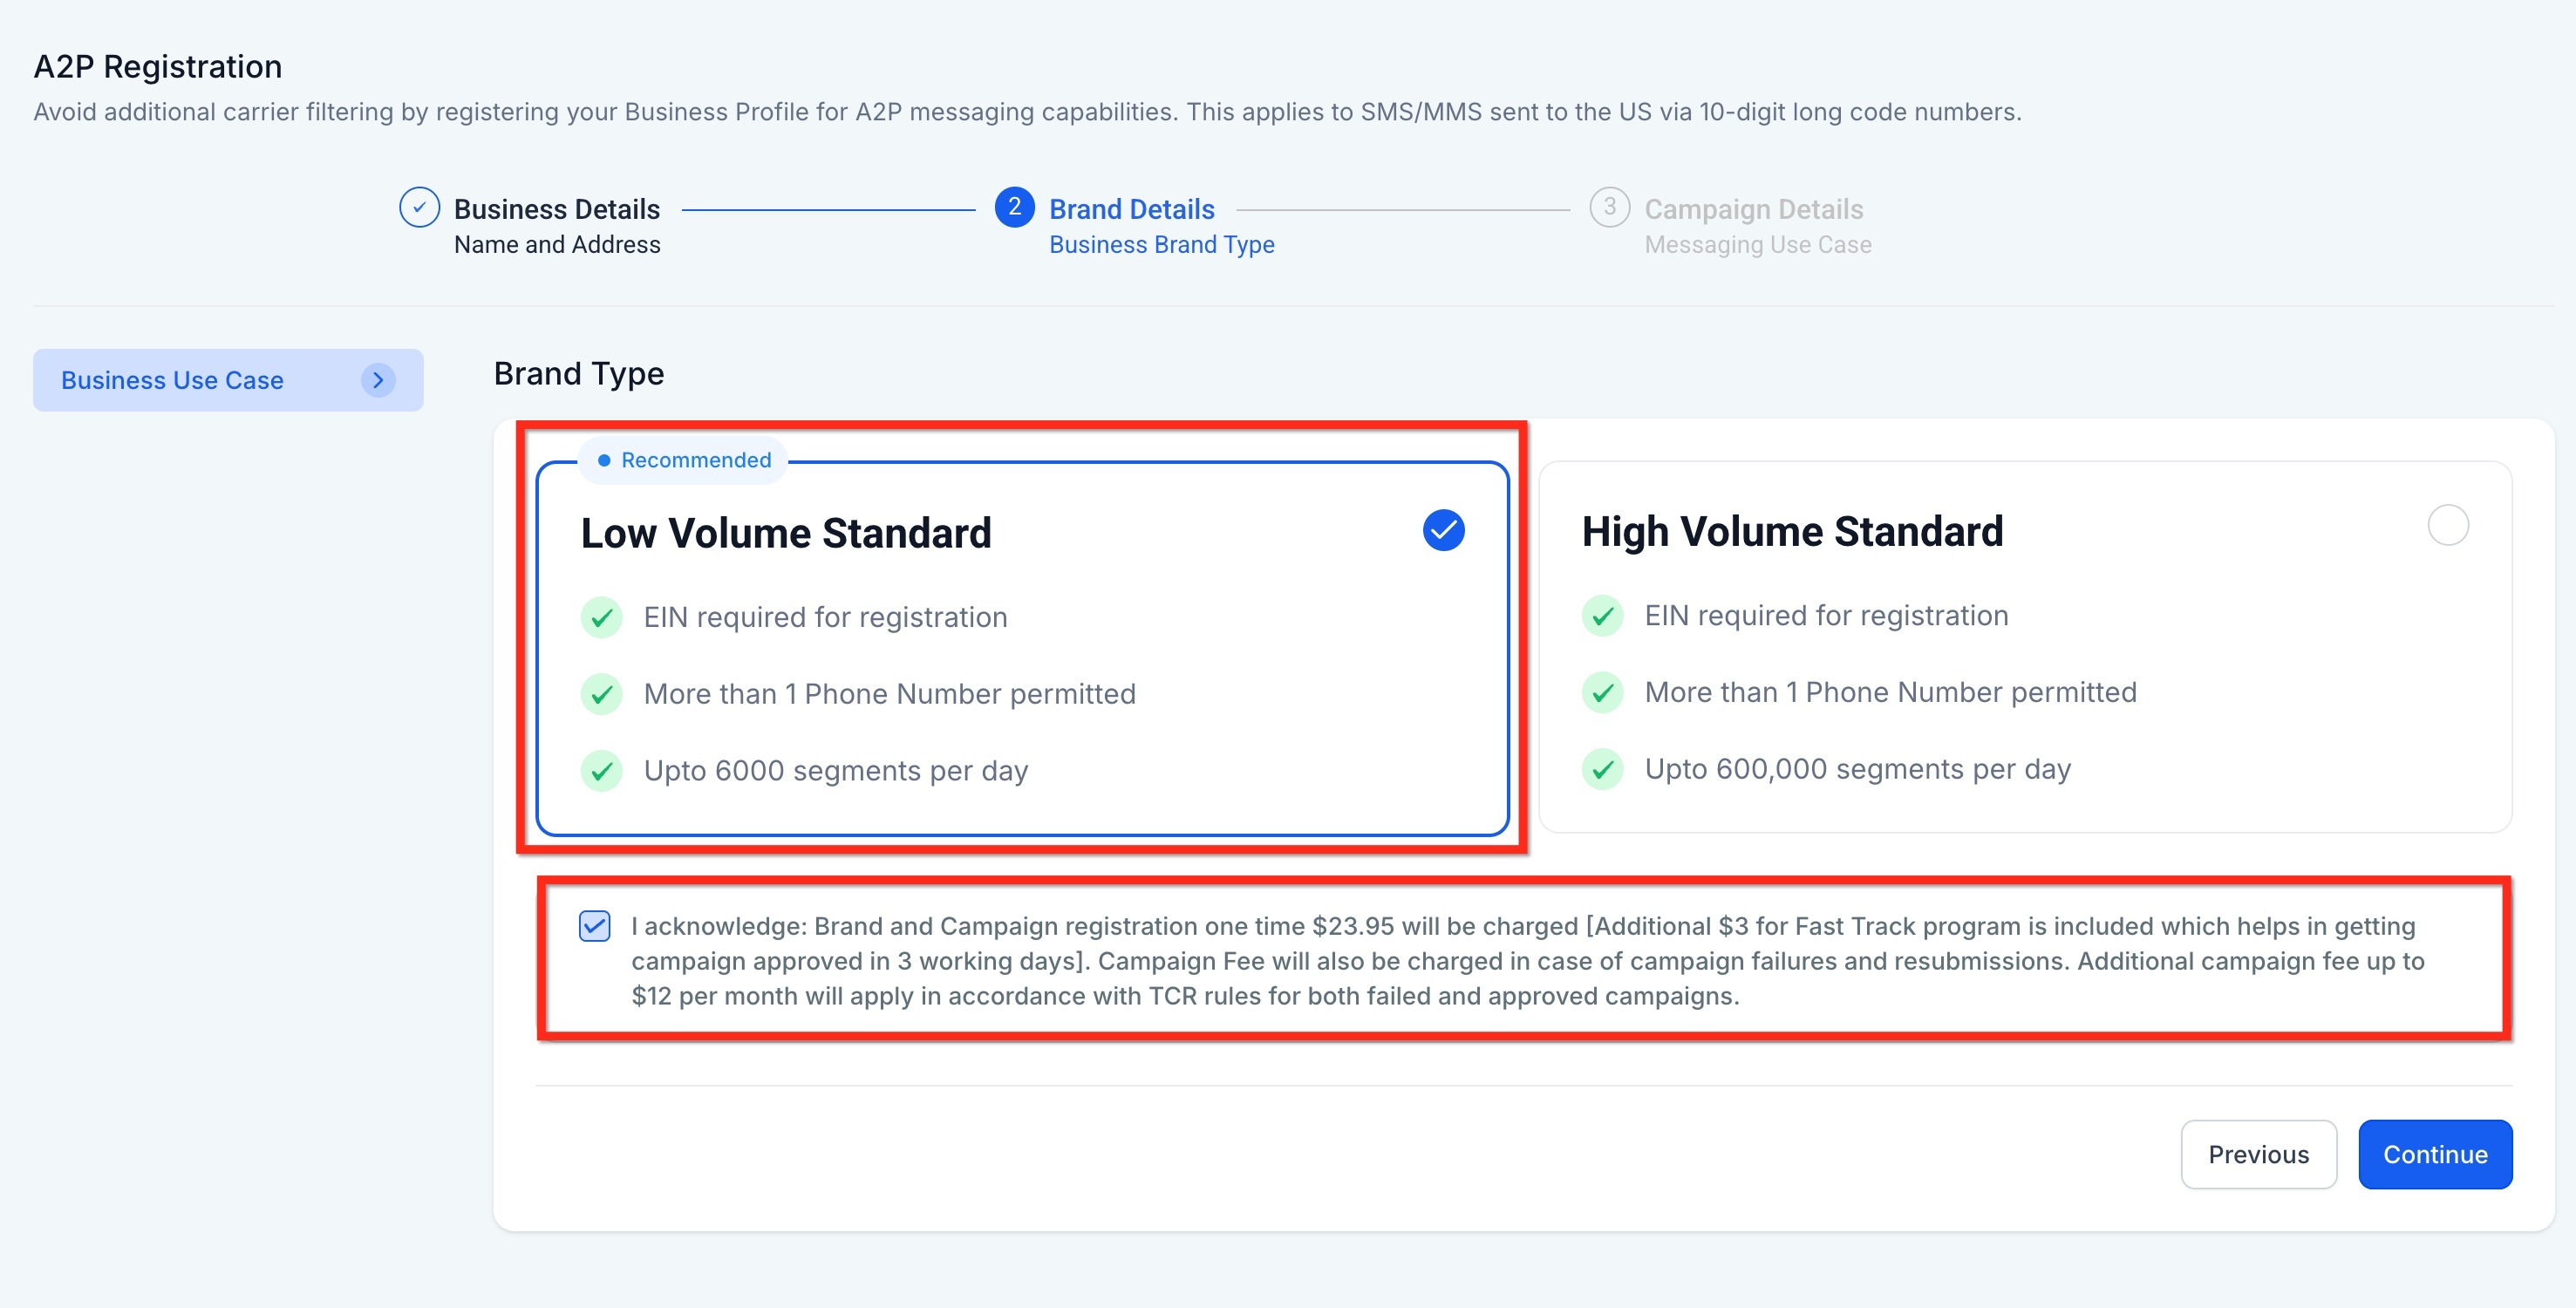
Task: Click the High Volume Standard card title
Action: [1792, 531]
